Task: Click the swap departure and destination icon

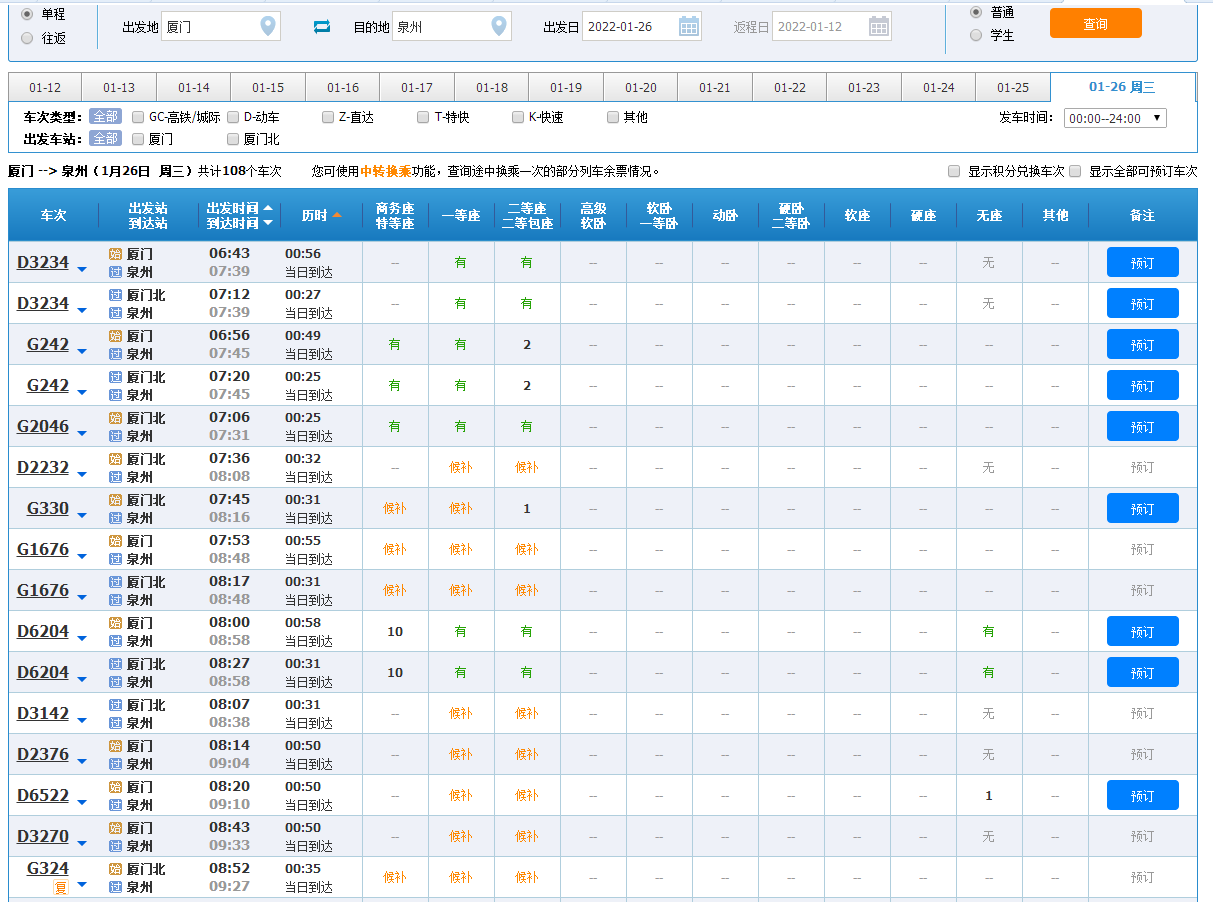Action: tap(321, 27)
